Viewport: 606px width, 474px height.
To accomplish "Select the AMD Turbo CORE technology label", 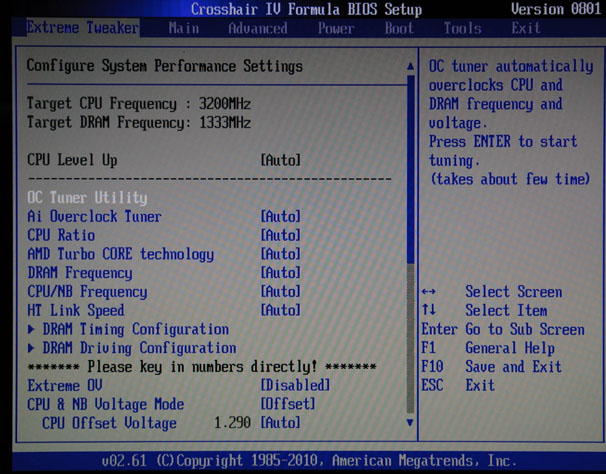I will (x=121, y=254).
